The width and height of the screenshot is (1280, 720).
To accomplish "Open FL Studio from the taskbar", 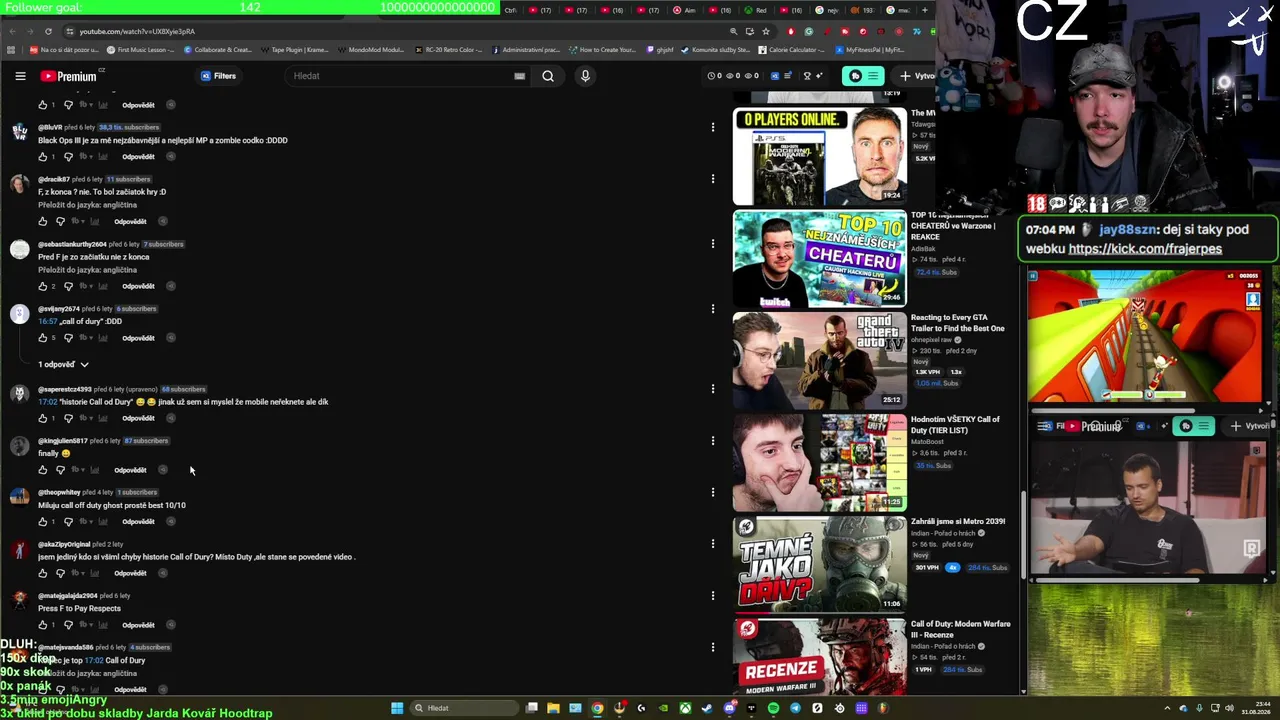I will pyautogui.click(x=883, y=708).
